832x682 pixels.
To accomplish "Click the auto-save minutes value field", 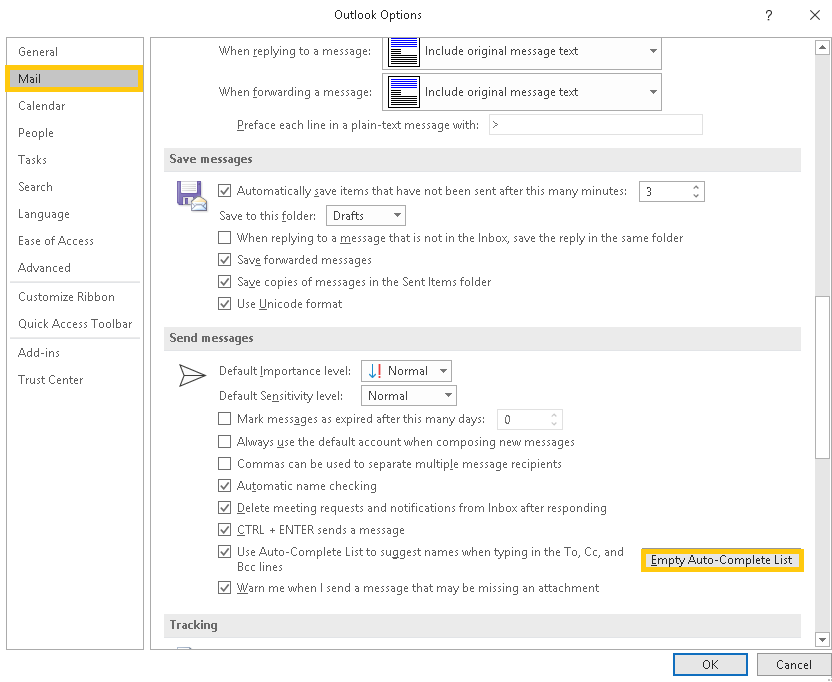I will (x=665, y=191).
